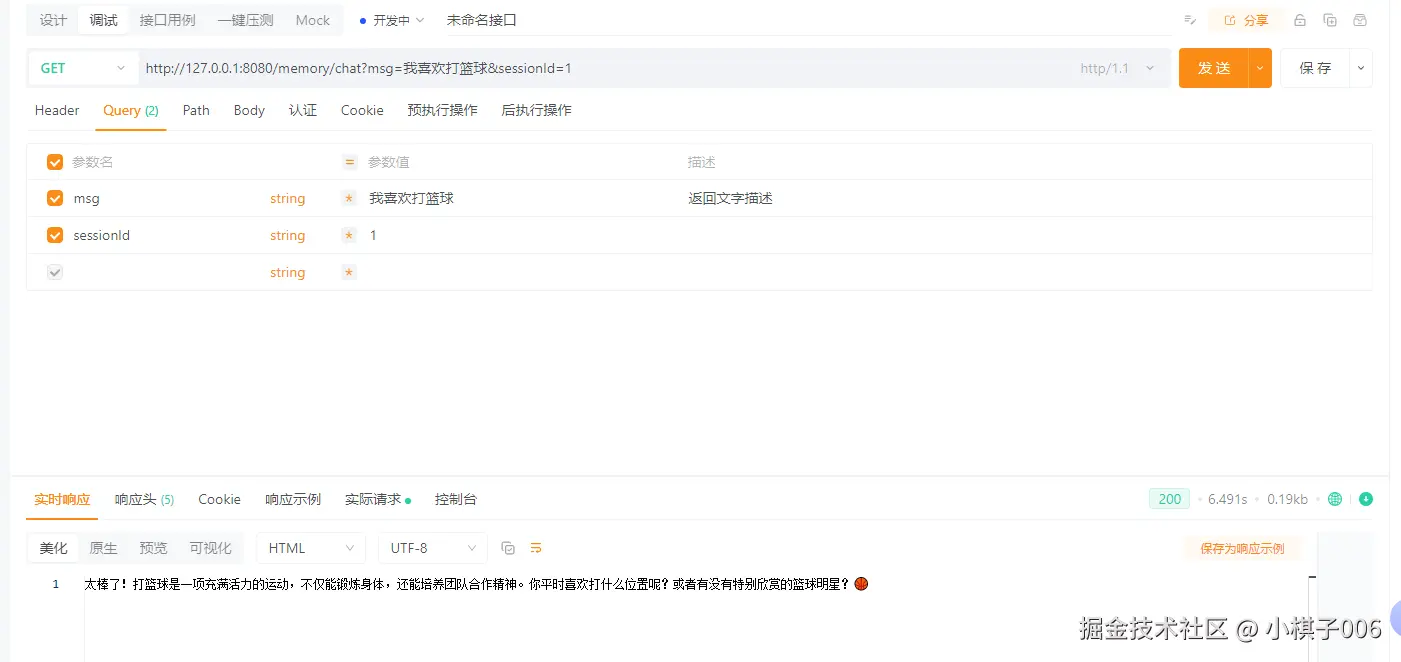Select the request Cookie tab
The height and width of the screenshot is (662, 1401).
(x=362, y=110)
